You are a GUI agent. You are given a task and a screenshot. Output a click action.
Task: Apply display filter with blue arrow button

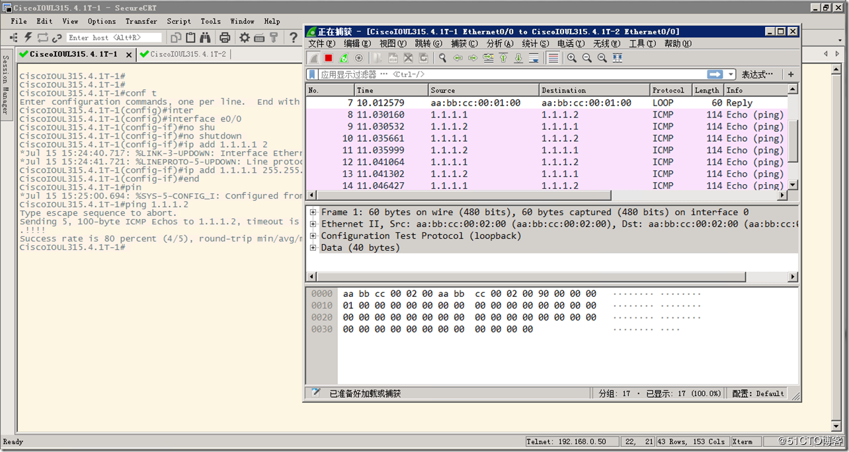click(715, 74)
